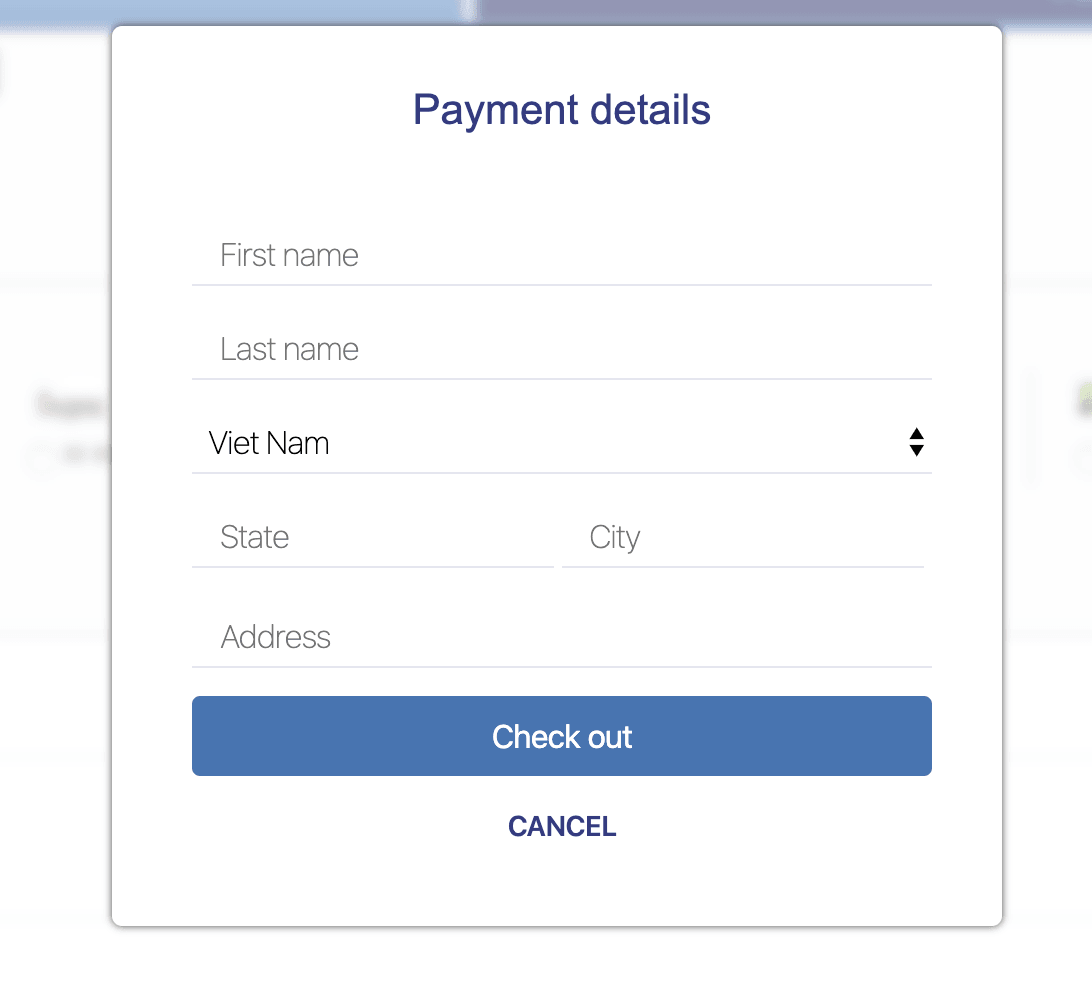Focus the First name field
Viewport: 1092px width, 992px height.
[561, 255]
